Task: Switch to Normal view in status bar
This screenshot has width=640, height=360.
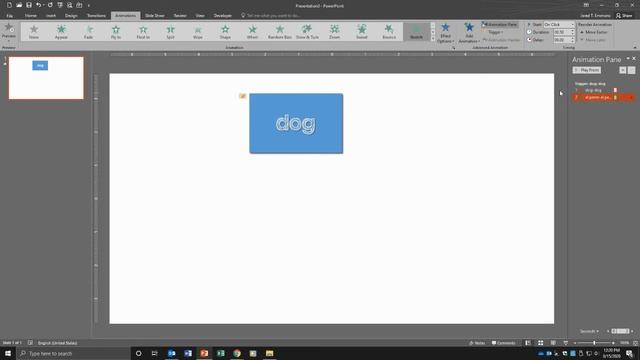Action: (528, 343)
